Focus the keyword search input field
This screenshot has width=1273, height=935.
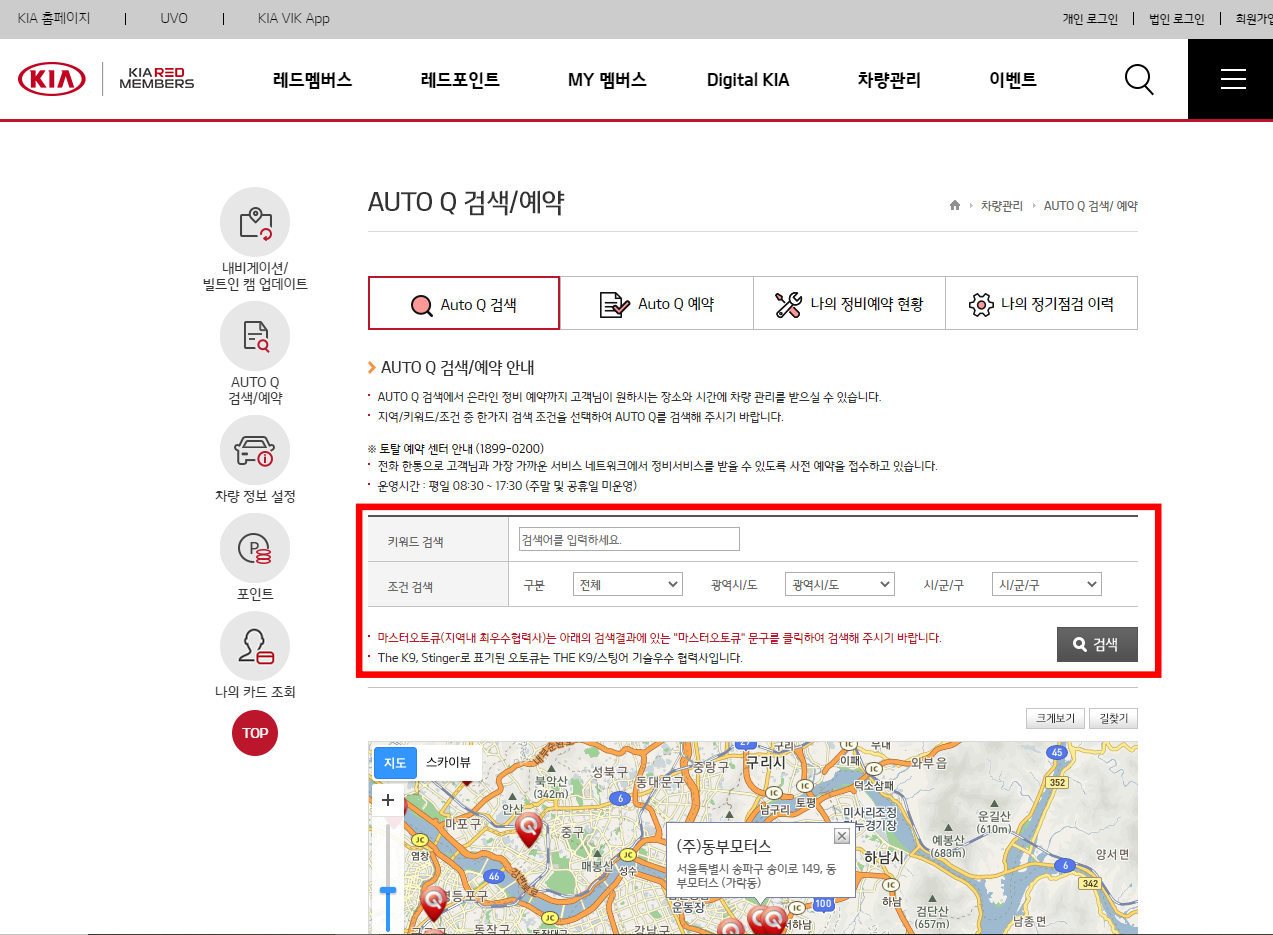[629, 539]
